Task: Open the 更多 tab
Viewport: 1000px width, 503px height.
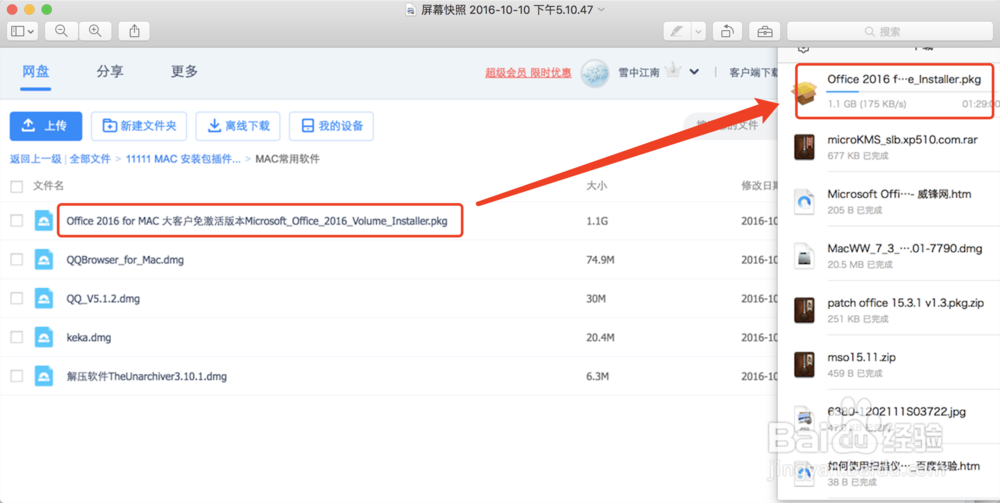Action: 184,71
